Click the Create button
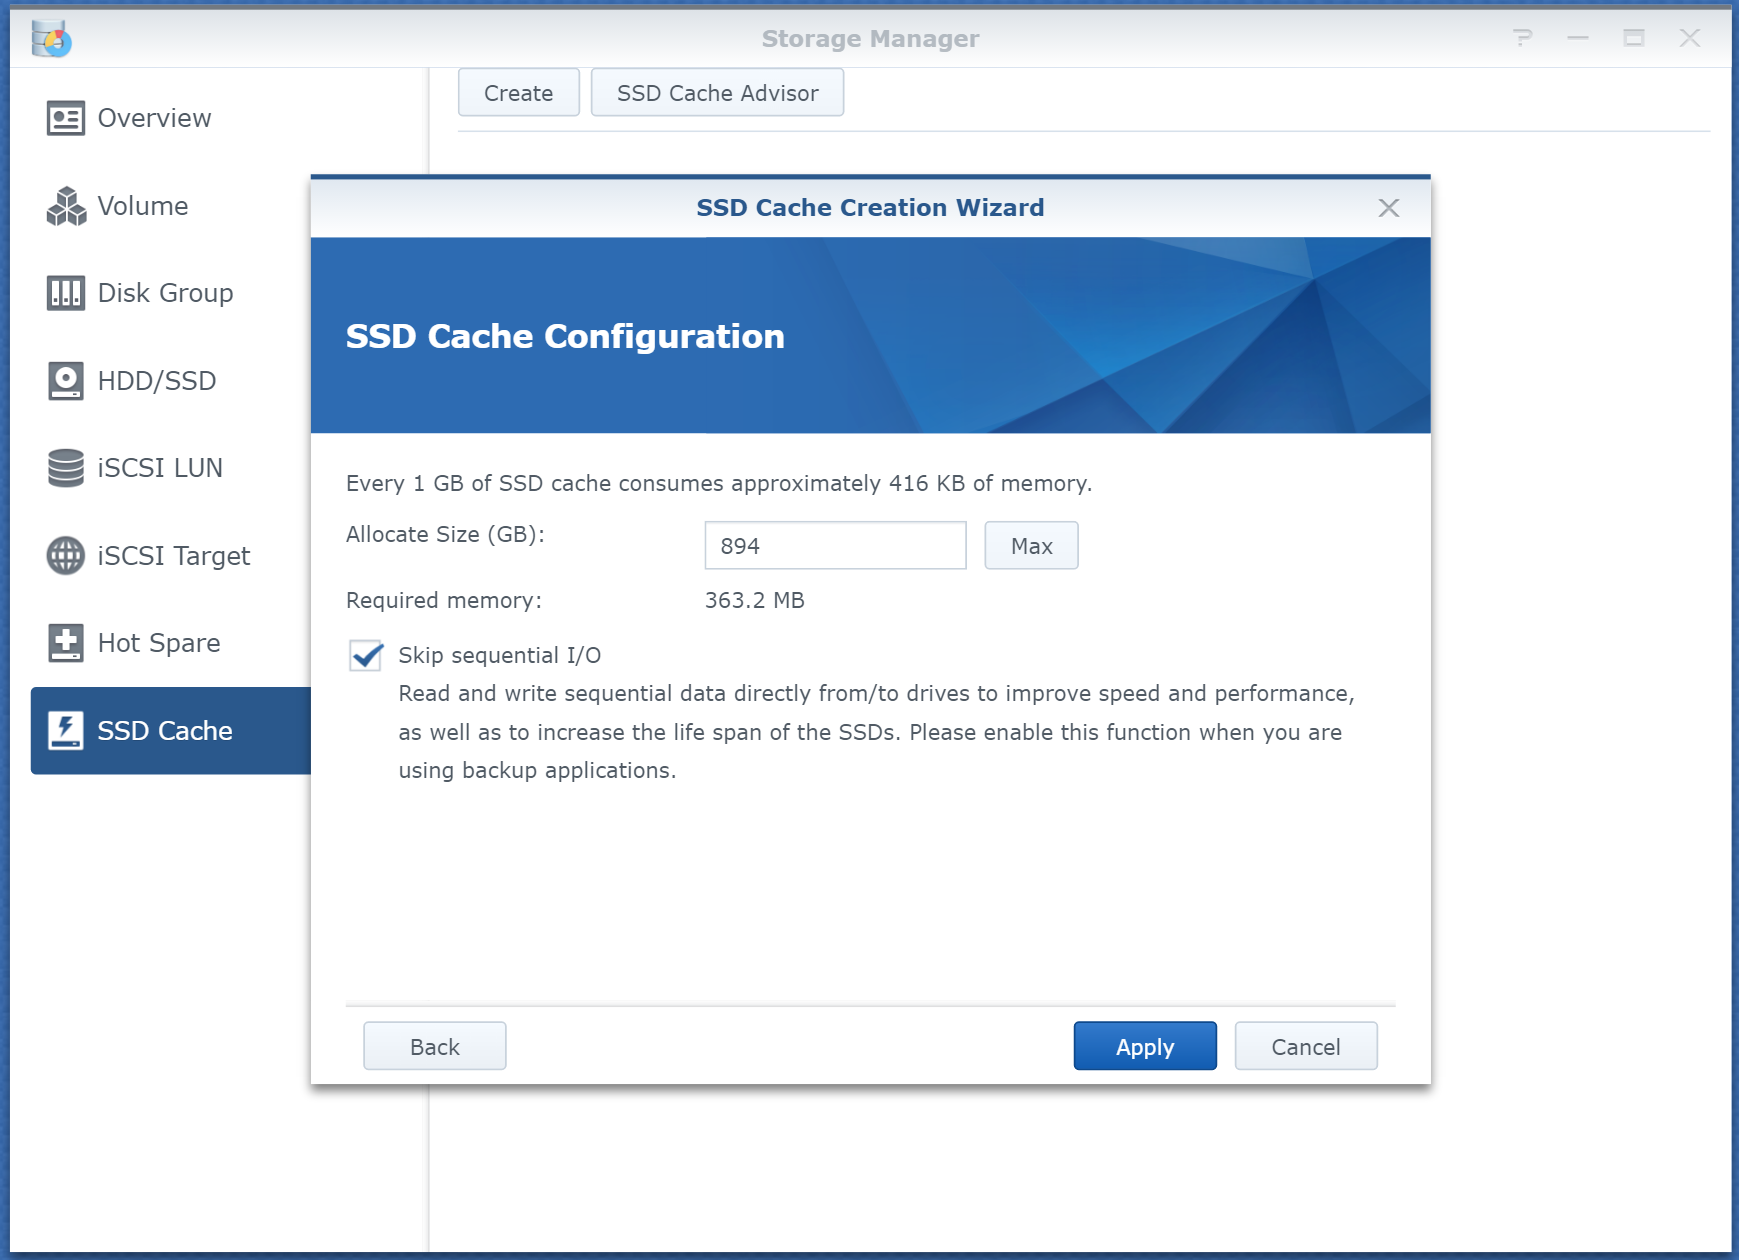Viewport: 1739px width, 1260px height. [x=519, y=93]
